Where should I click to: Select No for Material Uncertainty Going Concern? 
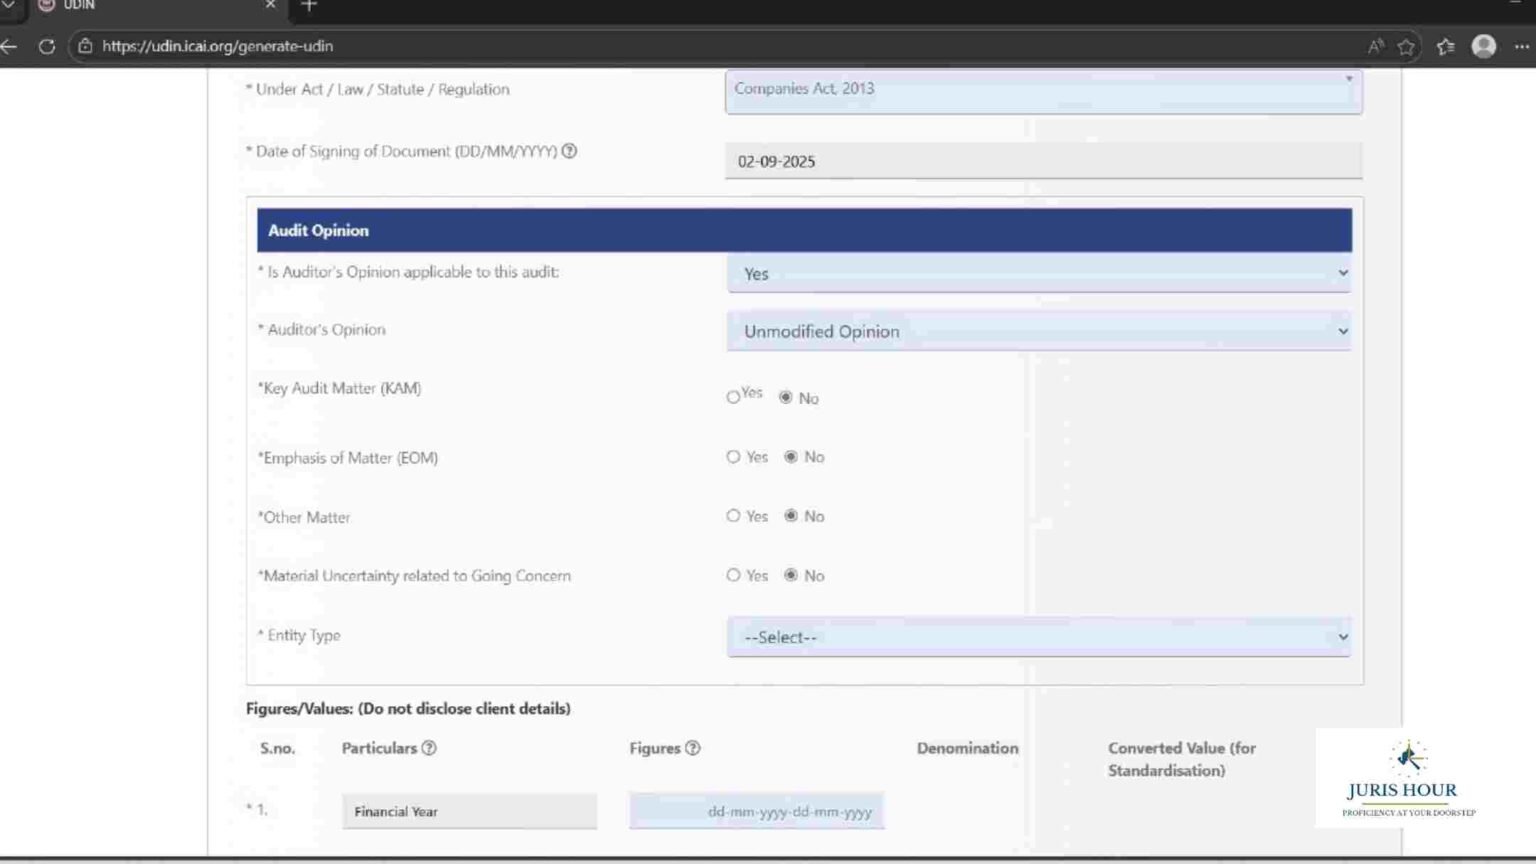(790, 576)
